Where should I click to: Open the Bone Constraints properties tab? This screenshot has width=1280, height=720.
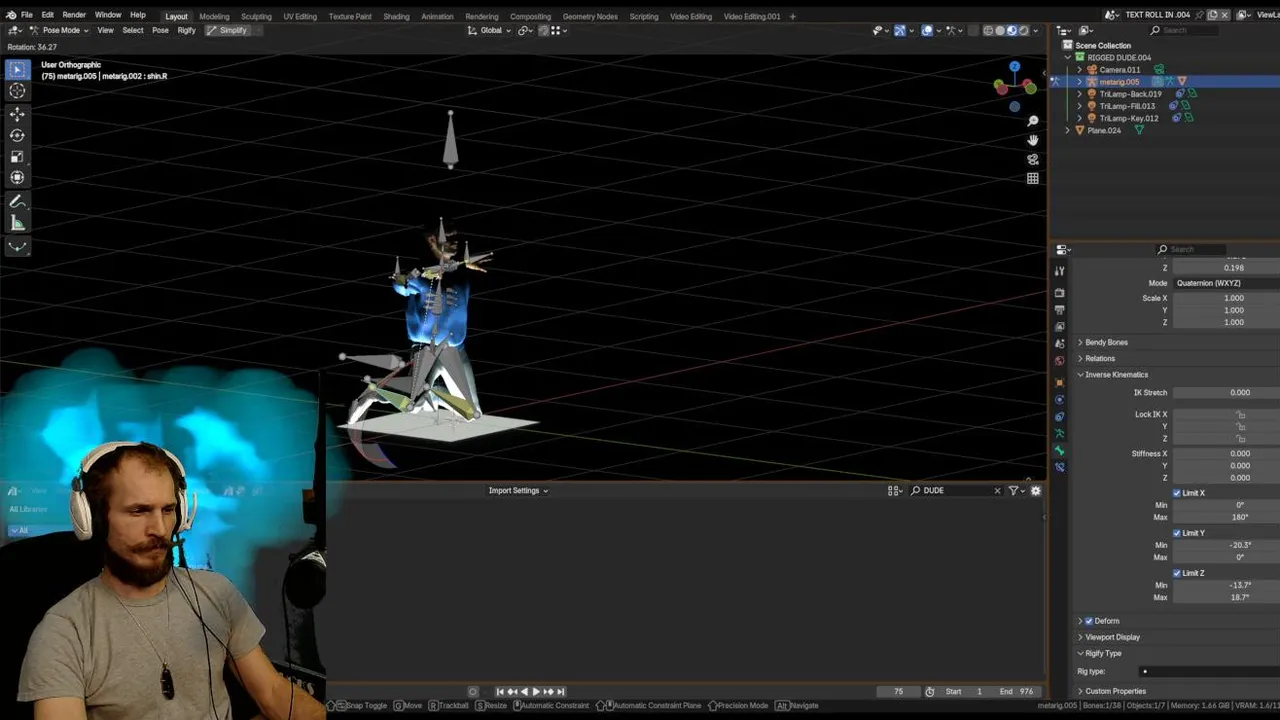pos(1060,467)
